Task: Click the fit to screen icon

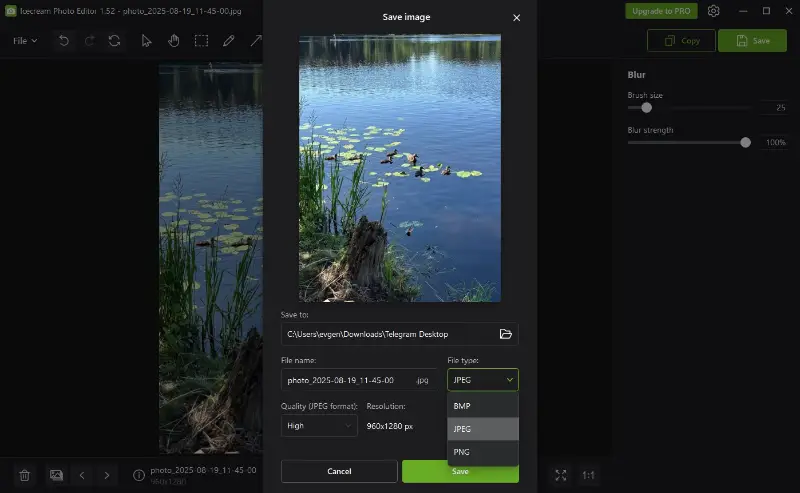Action: click(561, 475)
